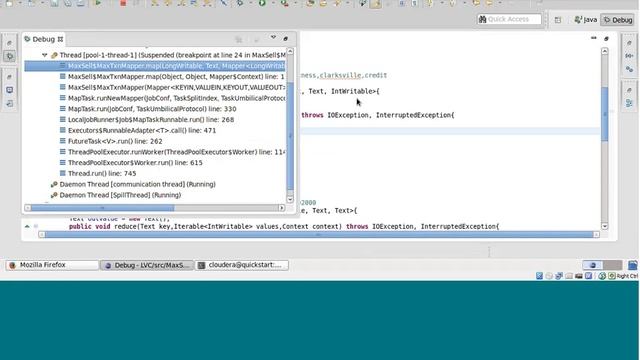Click first VirtualBox status bar icon
Screen dimensions: 640x360
[x=540, y=276]
